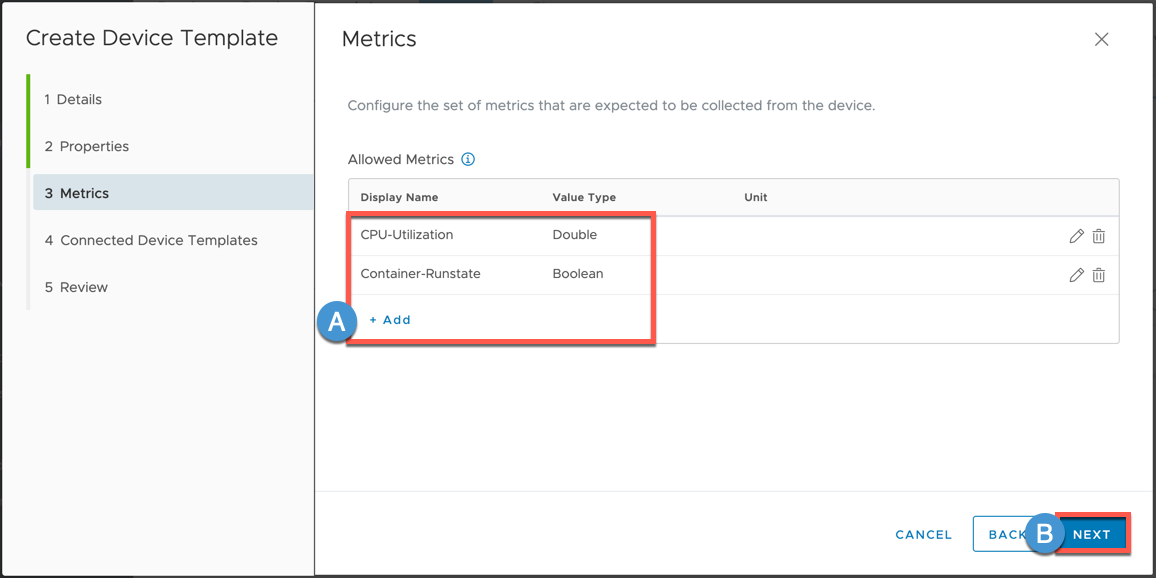Viewport: 1156px width, 578px height.
Task: Jump to Connected Device Templates step
Action: coord(151,240)
